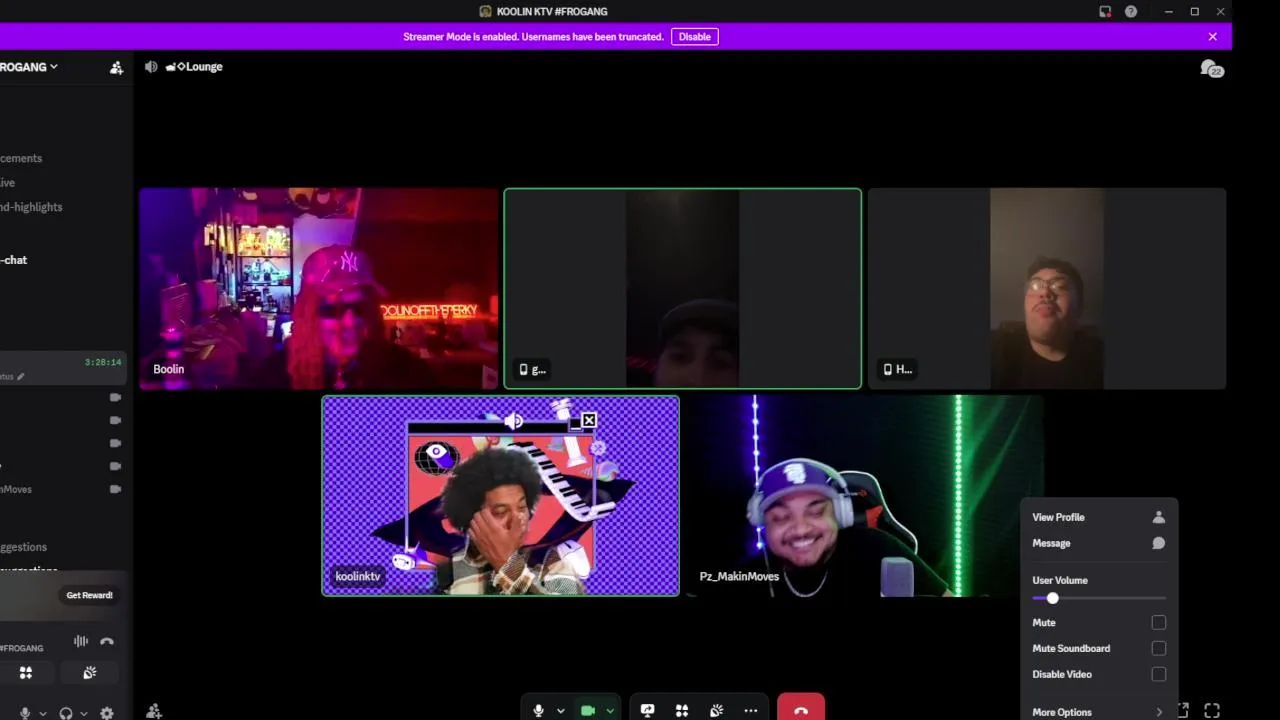
Task: Select View Profile in context menu
Action: coord(1098,517)
